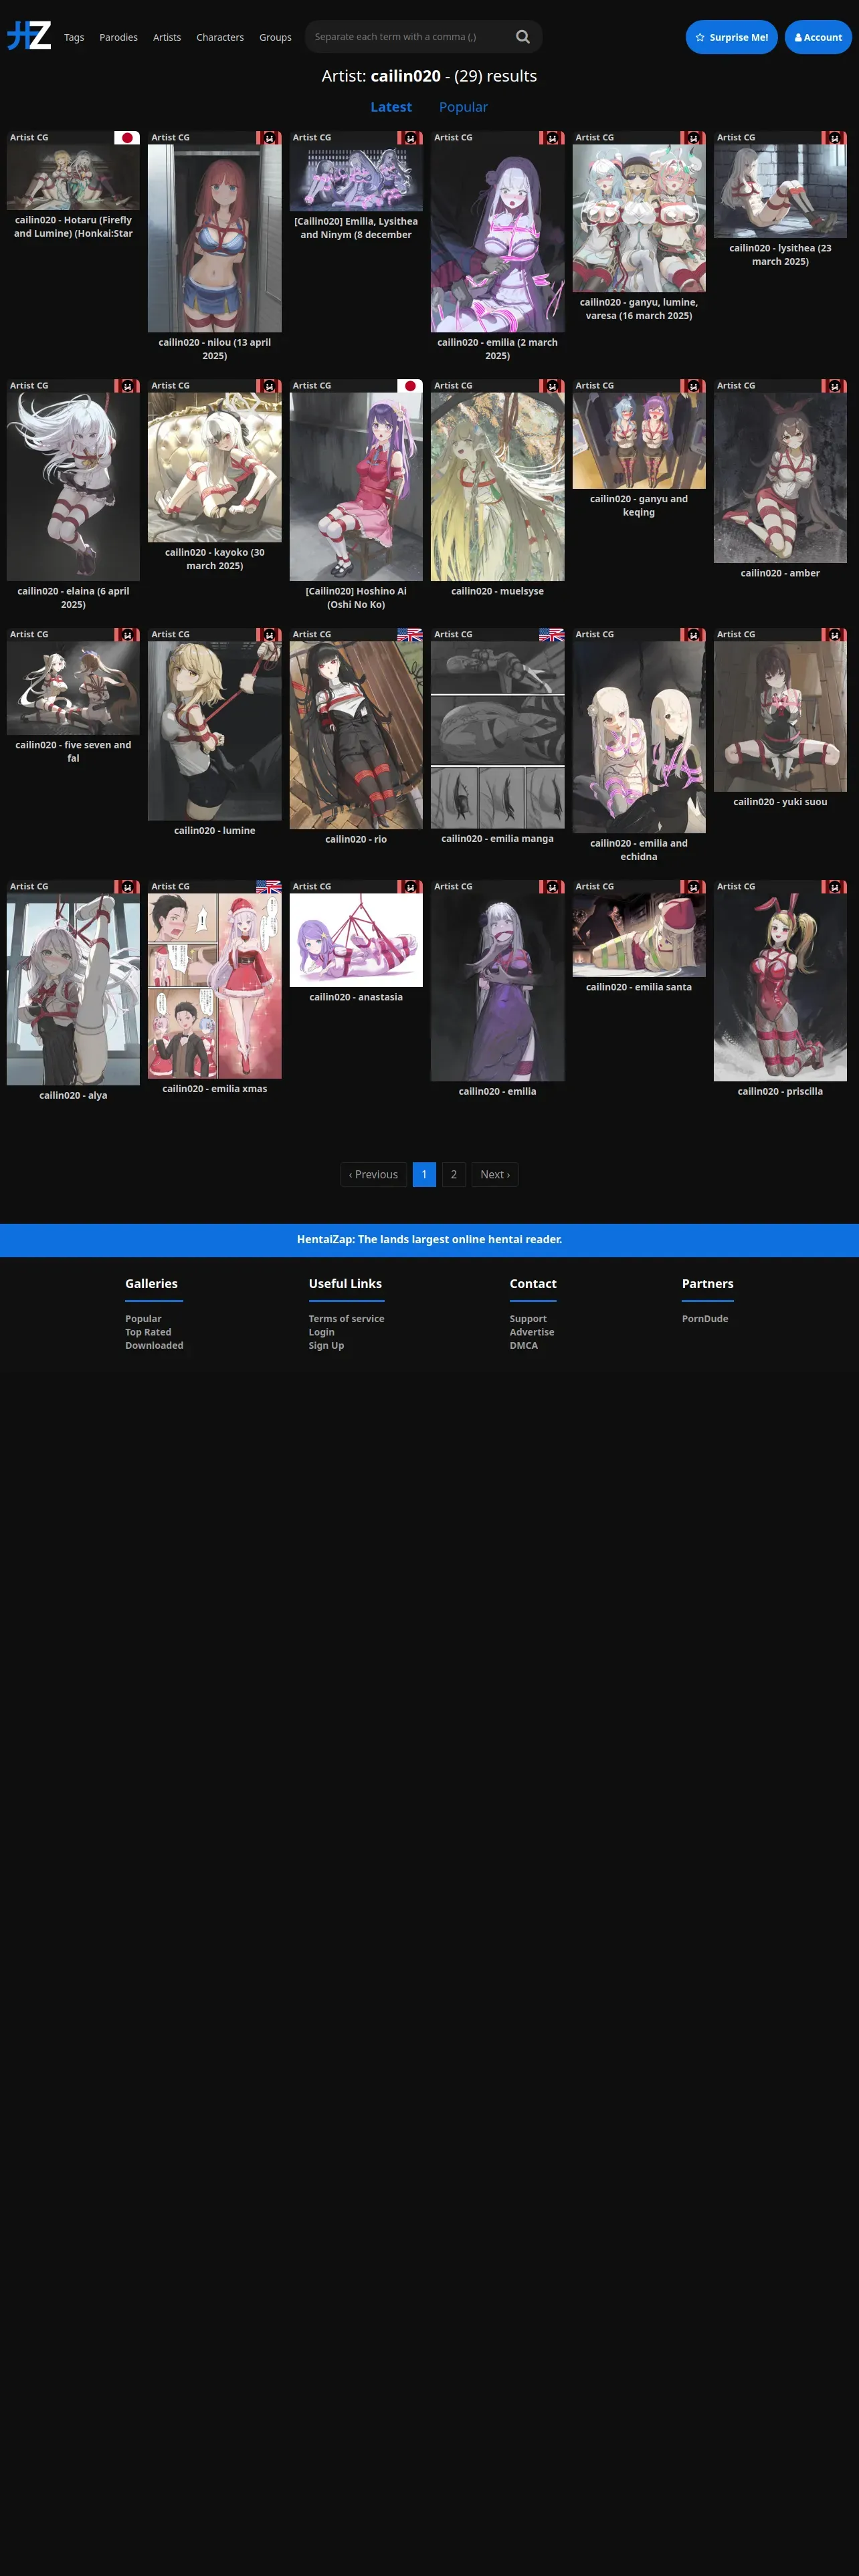
Task: Click the Surprise Me! button
Action: click(731, 37)
